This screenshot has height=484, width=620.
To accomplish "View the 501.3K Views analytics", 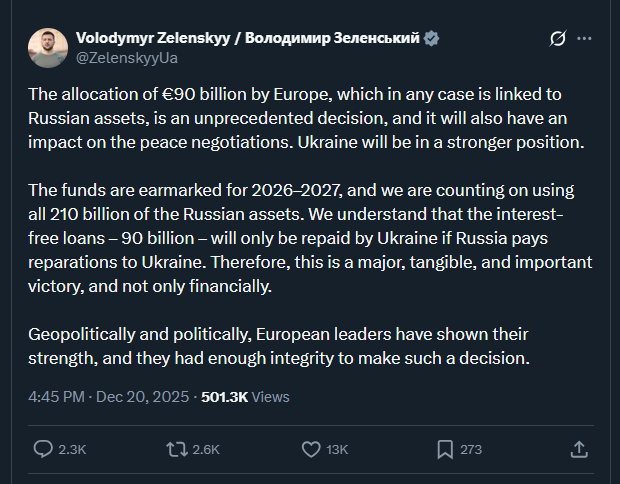I will [245, 397].
